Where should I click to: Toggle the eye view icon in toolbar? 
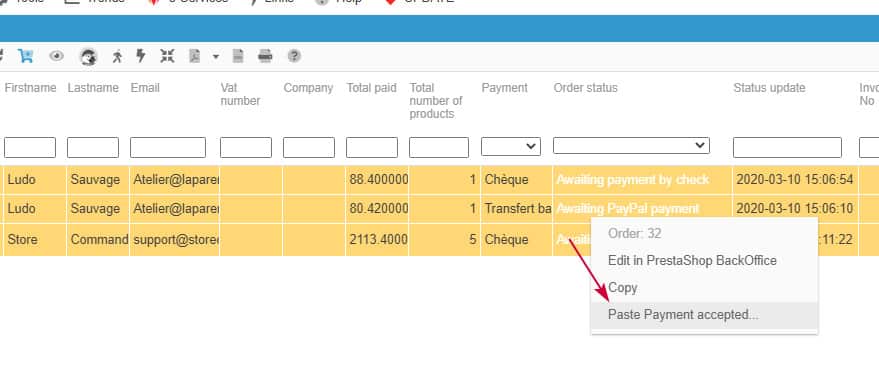56,56
